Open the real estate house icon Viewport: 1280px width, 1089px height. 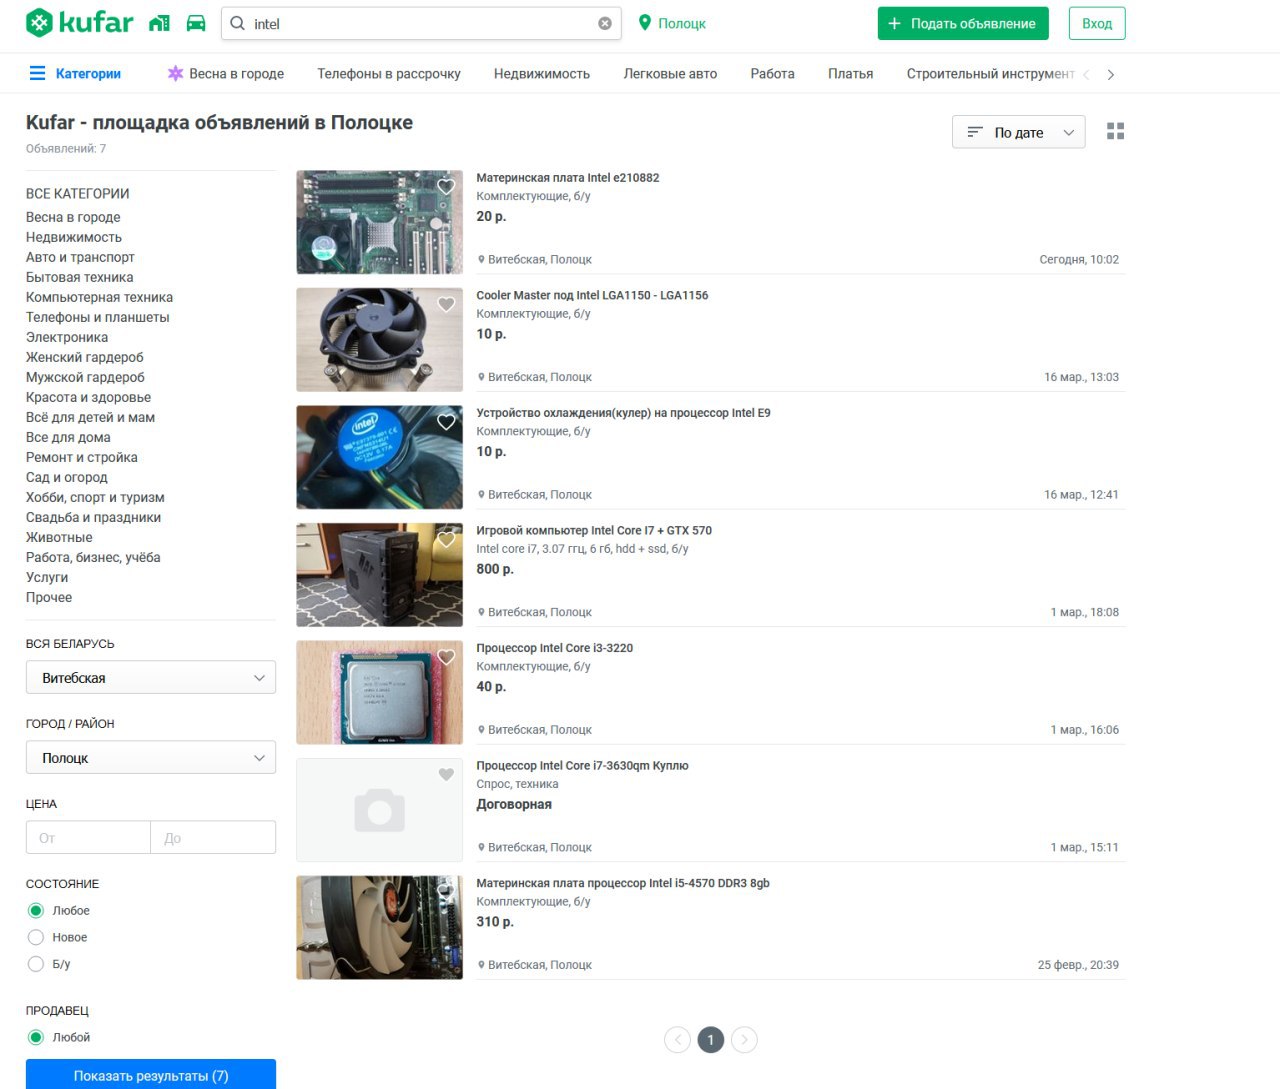pos(159,23)
